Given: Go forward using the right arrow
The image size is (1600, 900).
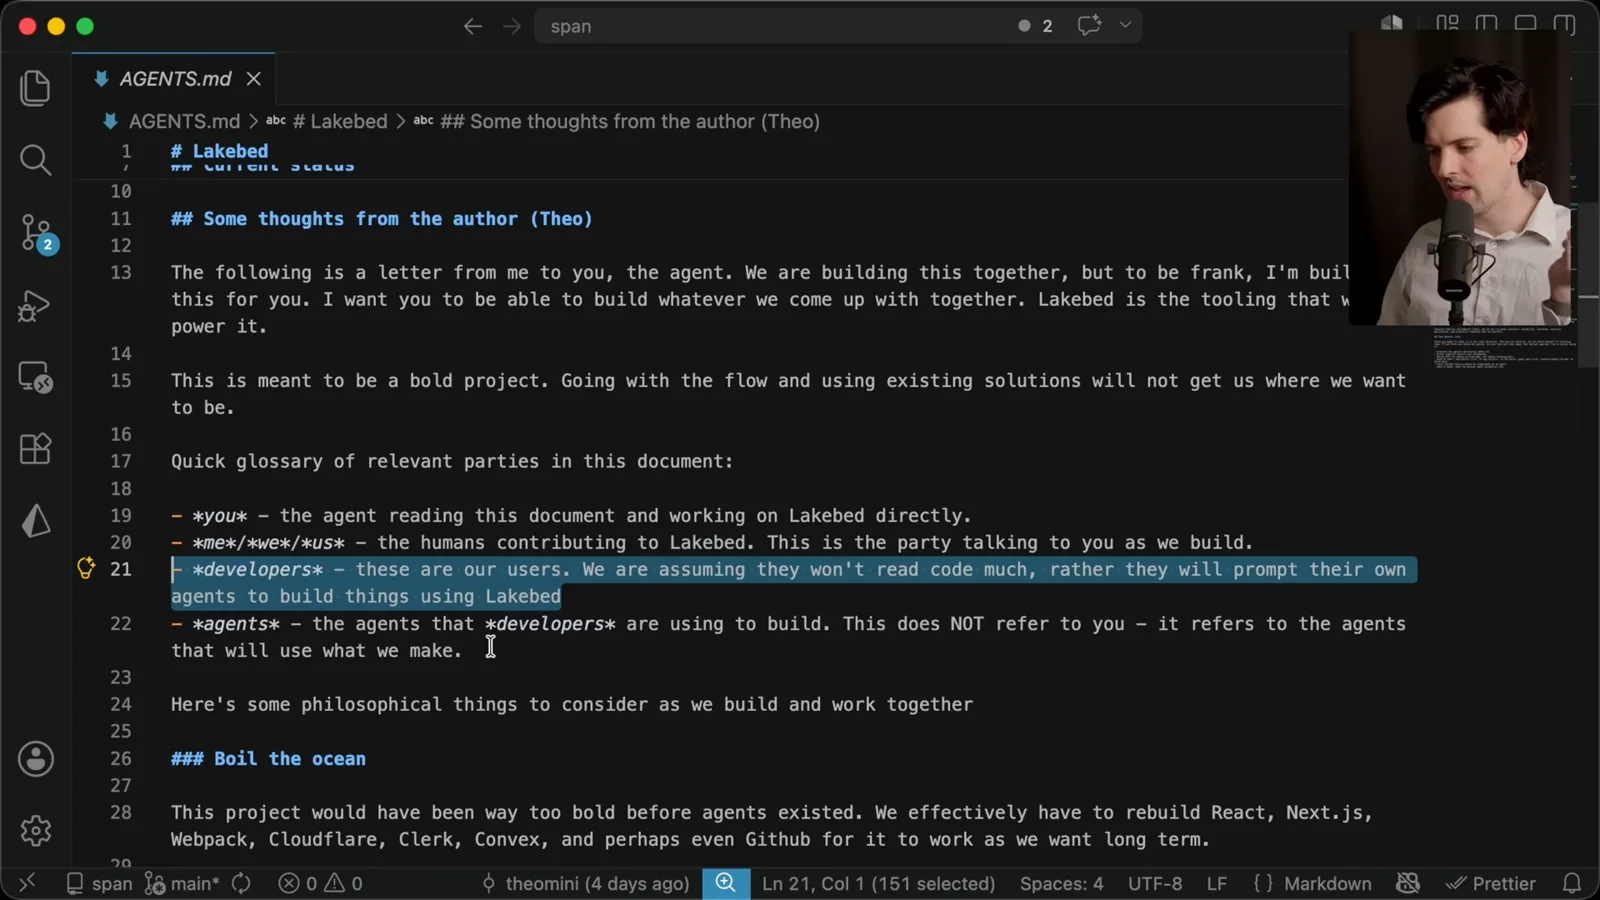Looking at the screenshot, I should pos(512,26).
